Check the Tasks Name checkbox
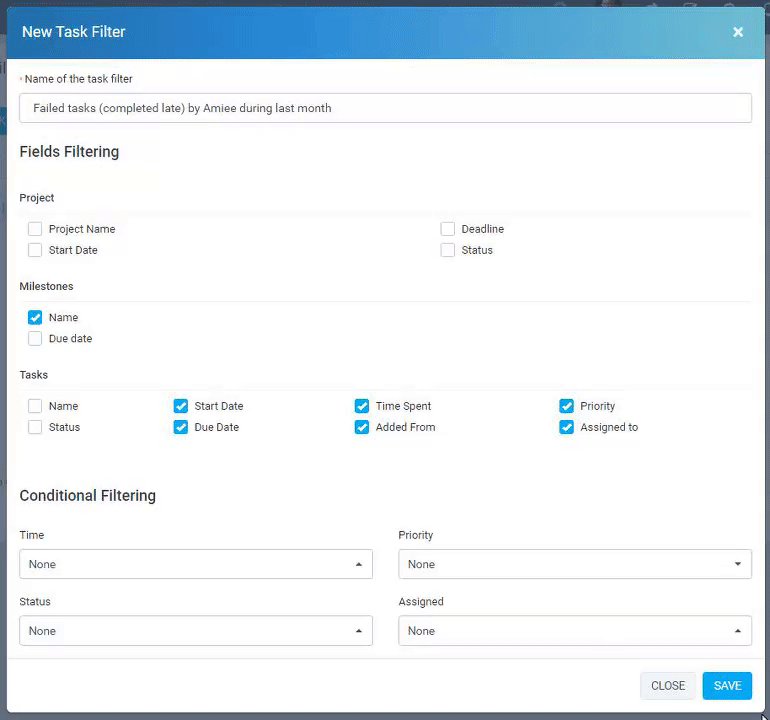 pyautogui.click(x=35, y=406)
